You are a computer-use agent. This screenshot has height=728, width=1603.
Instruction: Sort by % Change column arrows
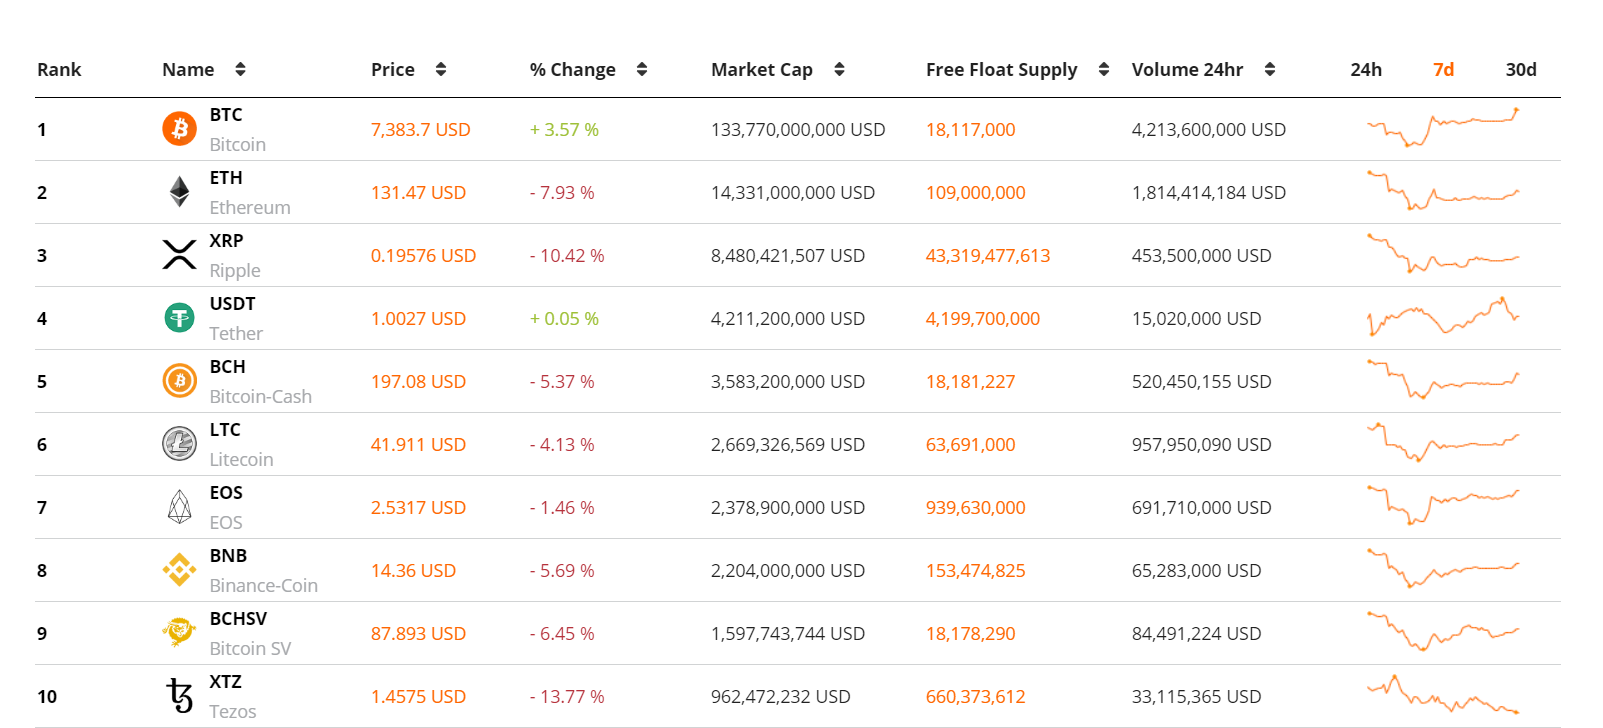coord(642,69)
